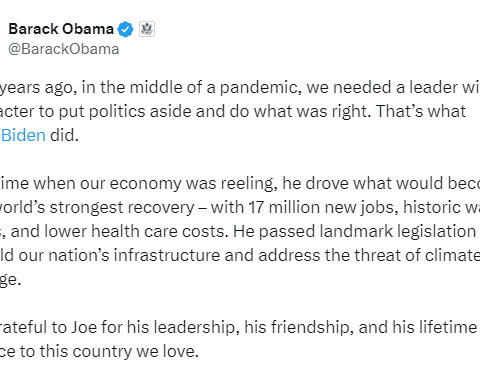Click the word "pandemic" in the first line

(x=260, y=88)
